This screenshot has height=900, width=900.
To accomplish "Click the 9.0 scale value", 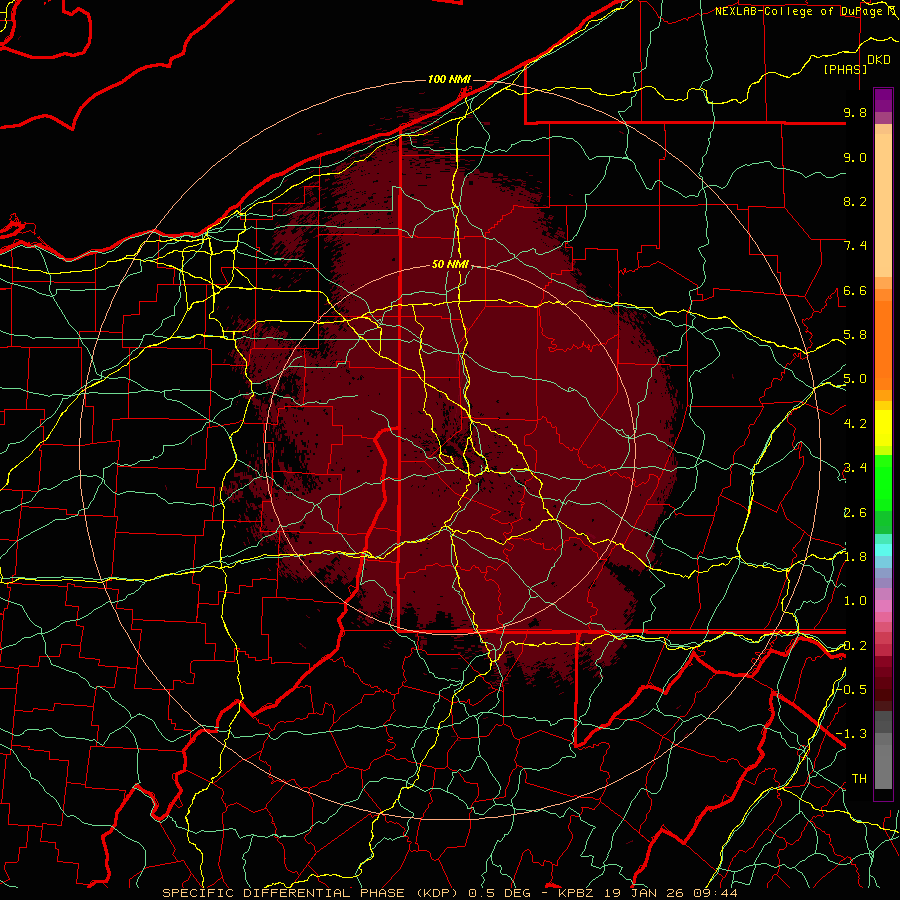I will tap(855, 157).
